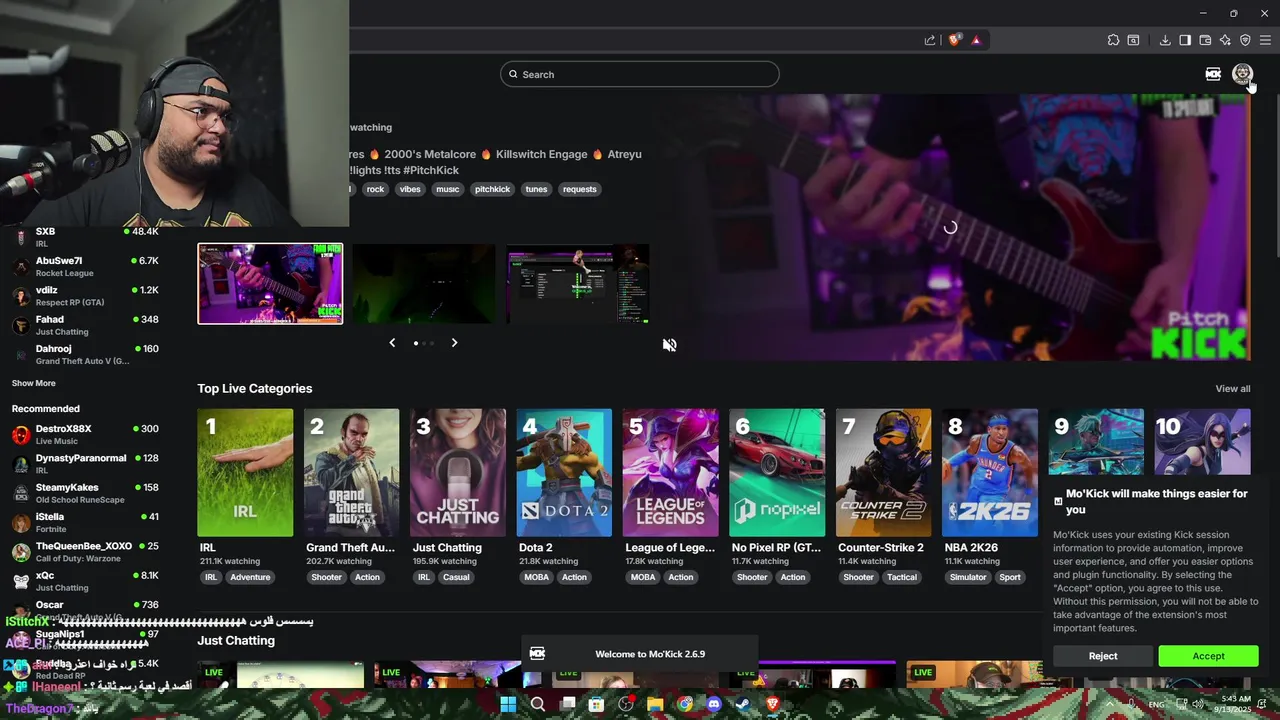Open the Counter-Strike 2 category card

point(883,473)
